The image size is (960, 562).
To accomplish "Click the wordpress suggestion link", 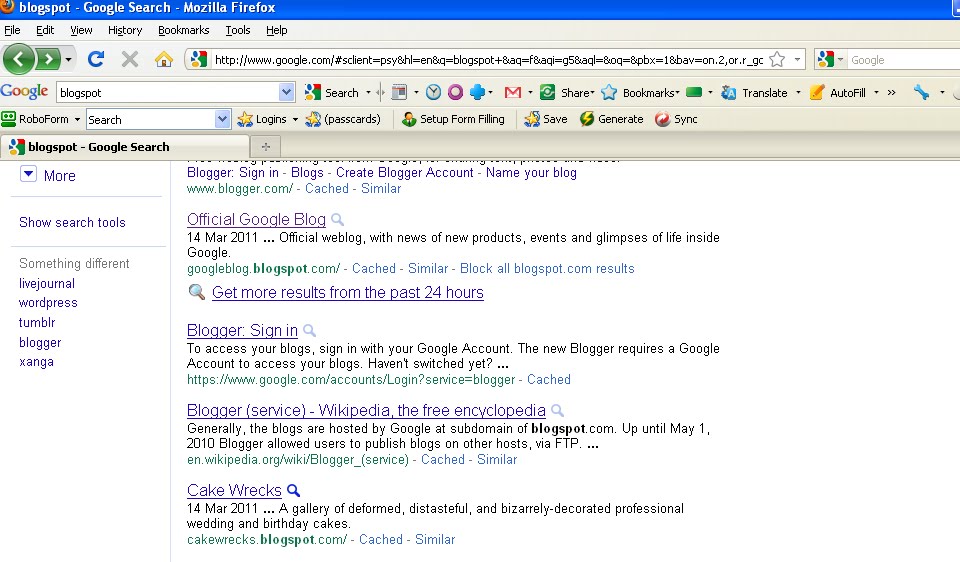I will pyautogui.click(x=48, y=302).
